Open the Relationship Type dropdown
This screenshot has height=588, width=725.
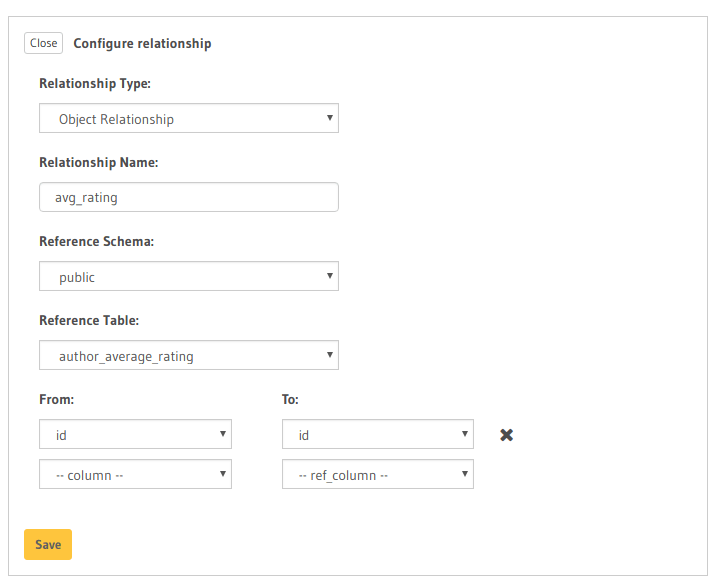point(188,119)
